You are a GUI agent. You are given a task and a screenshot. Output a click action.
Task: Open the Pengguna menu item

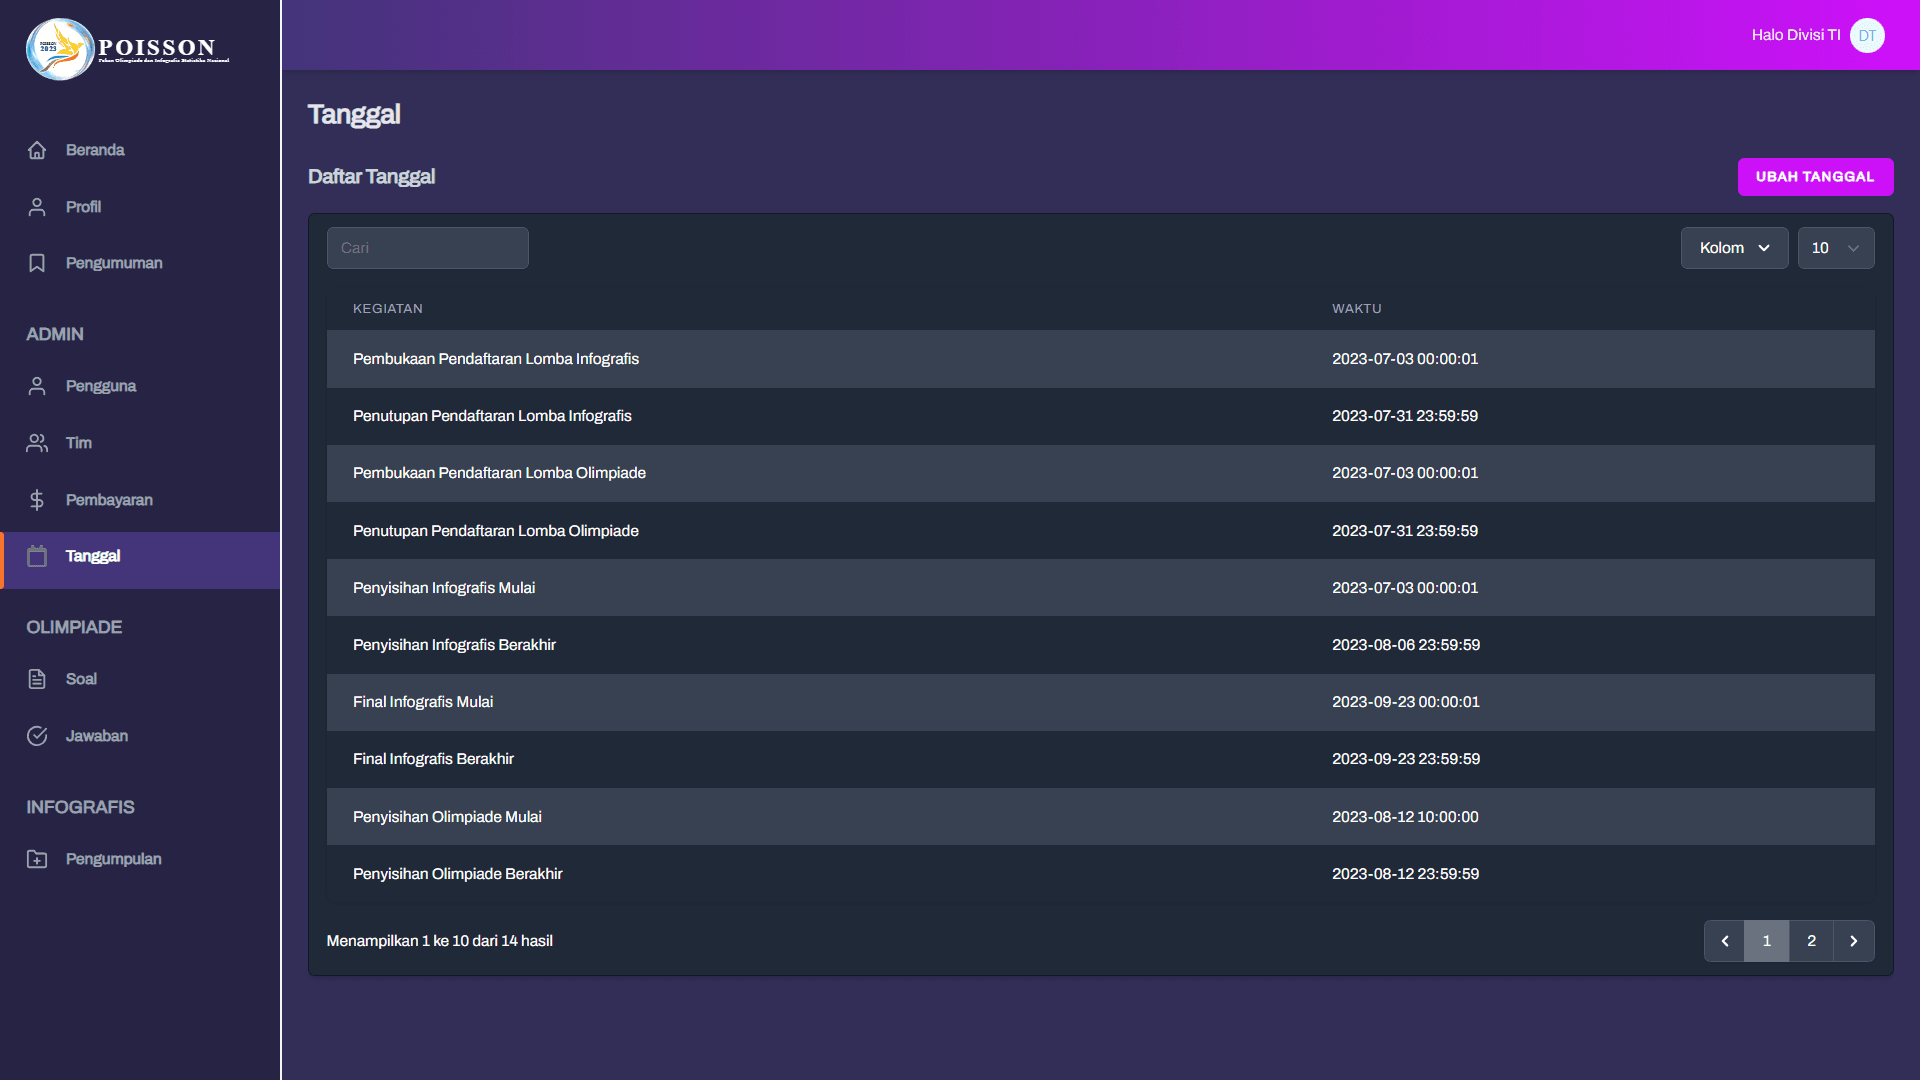100,386
